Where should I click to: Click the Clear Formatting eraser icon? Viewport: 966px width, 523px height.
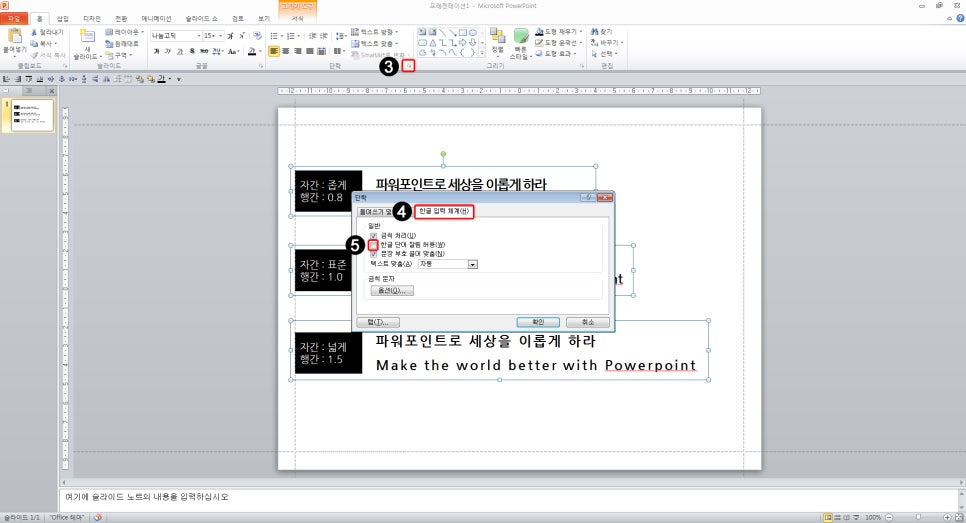[x=258, y=36]
